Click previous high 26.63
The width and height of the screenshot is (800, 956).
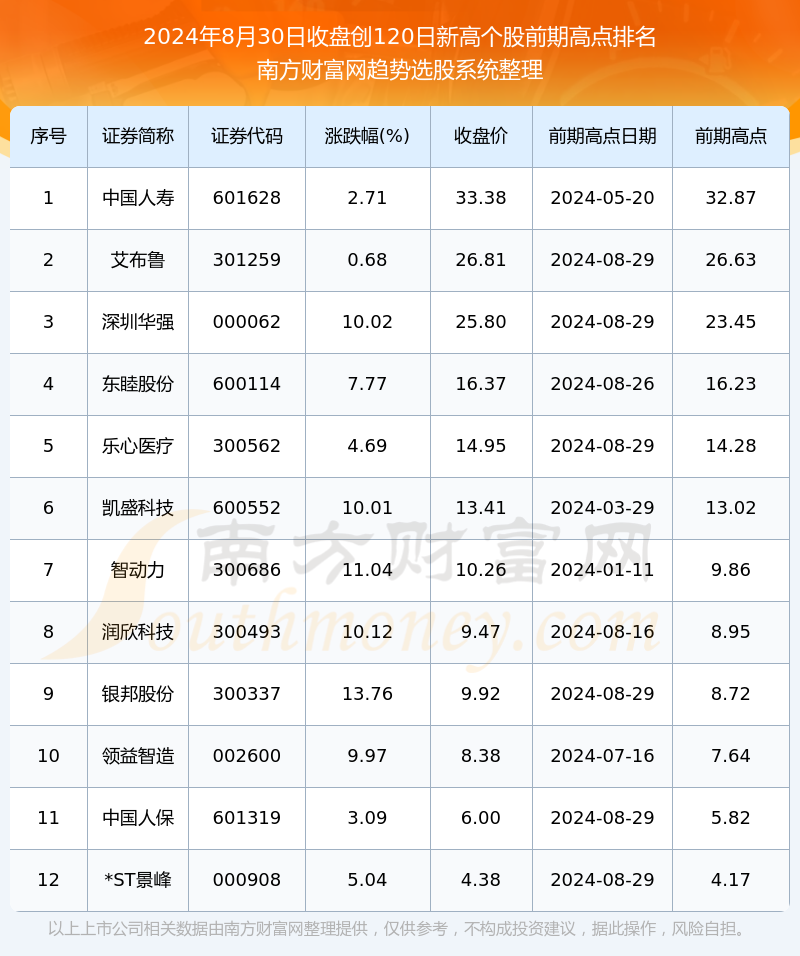pos(730,260)
